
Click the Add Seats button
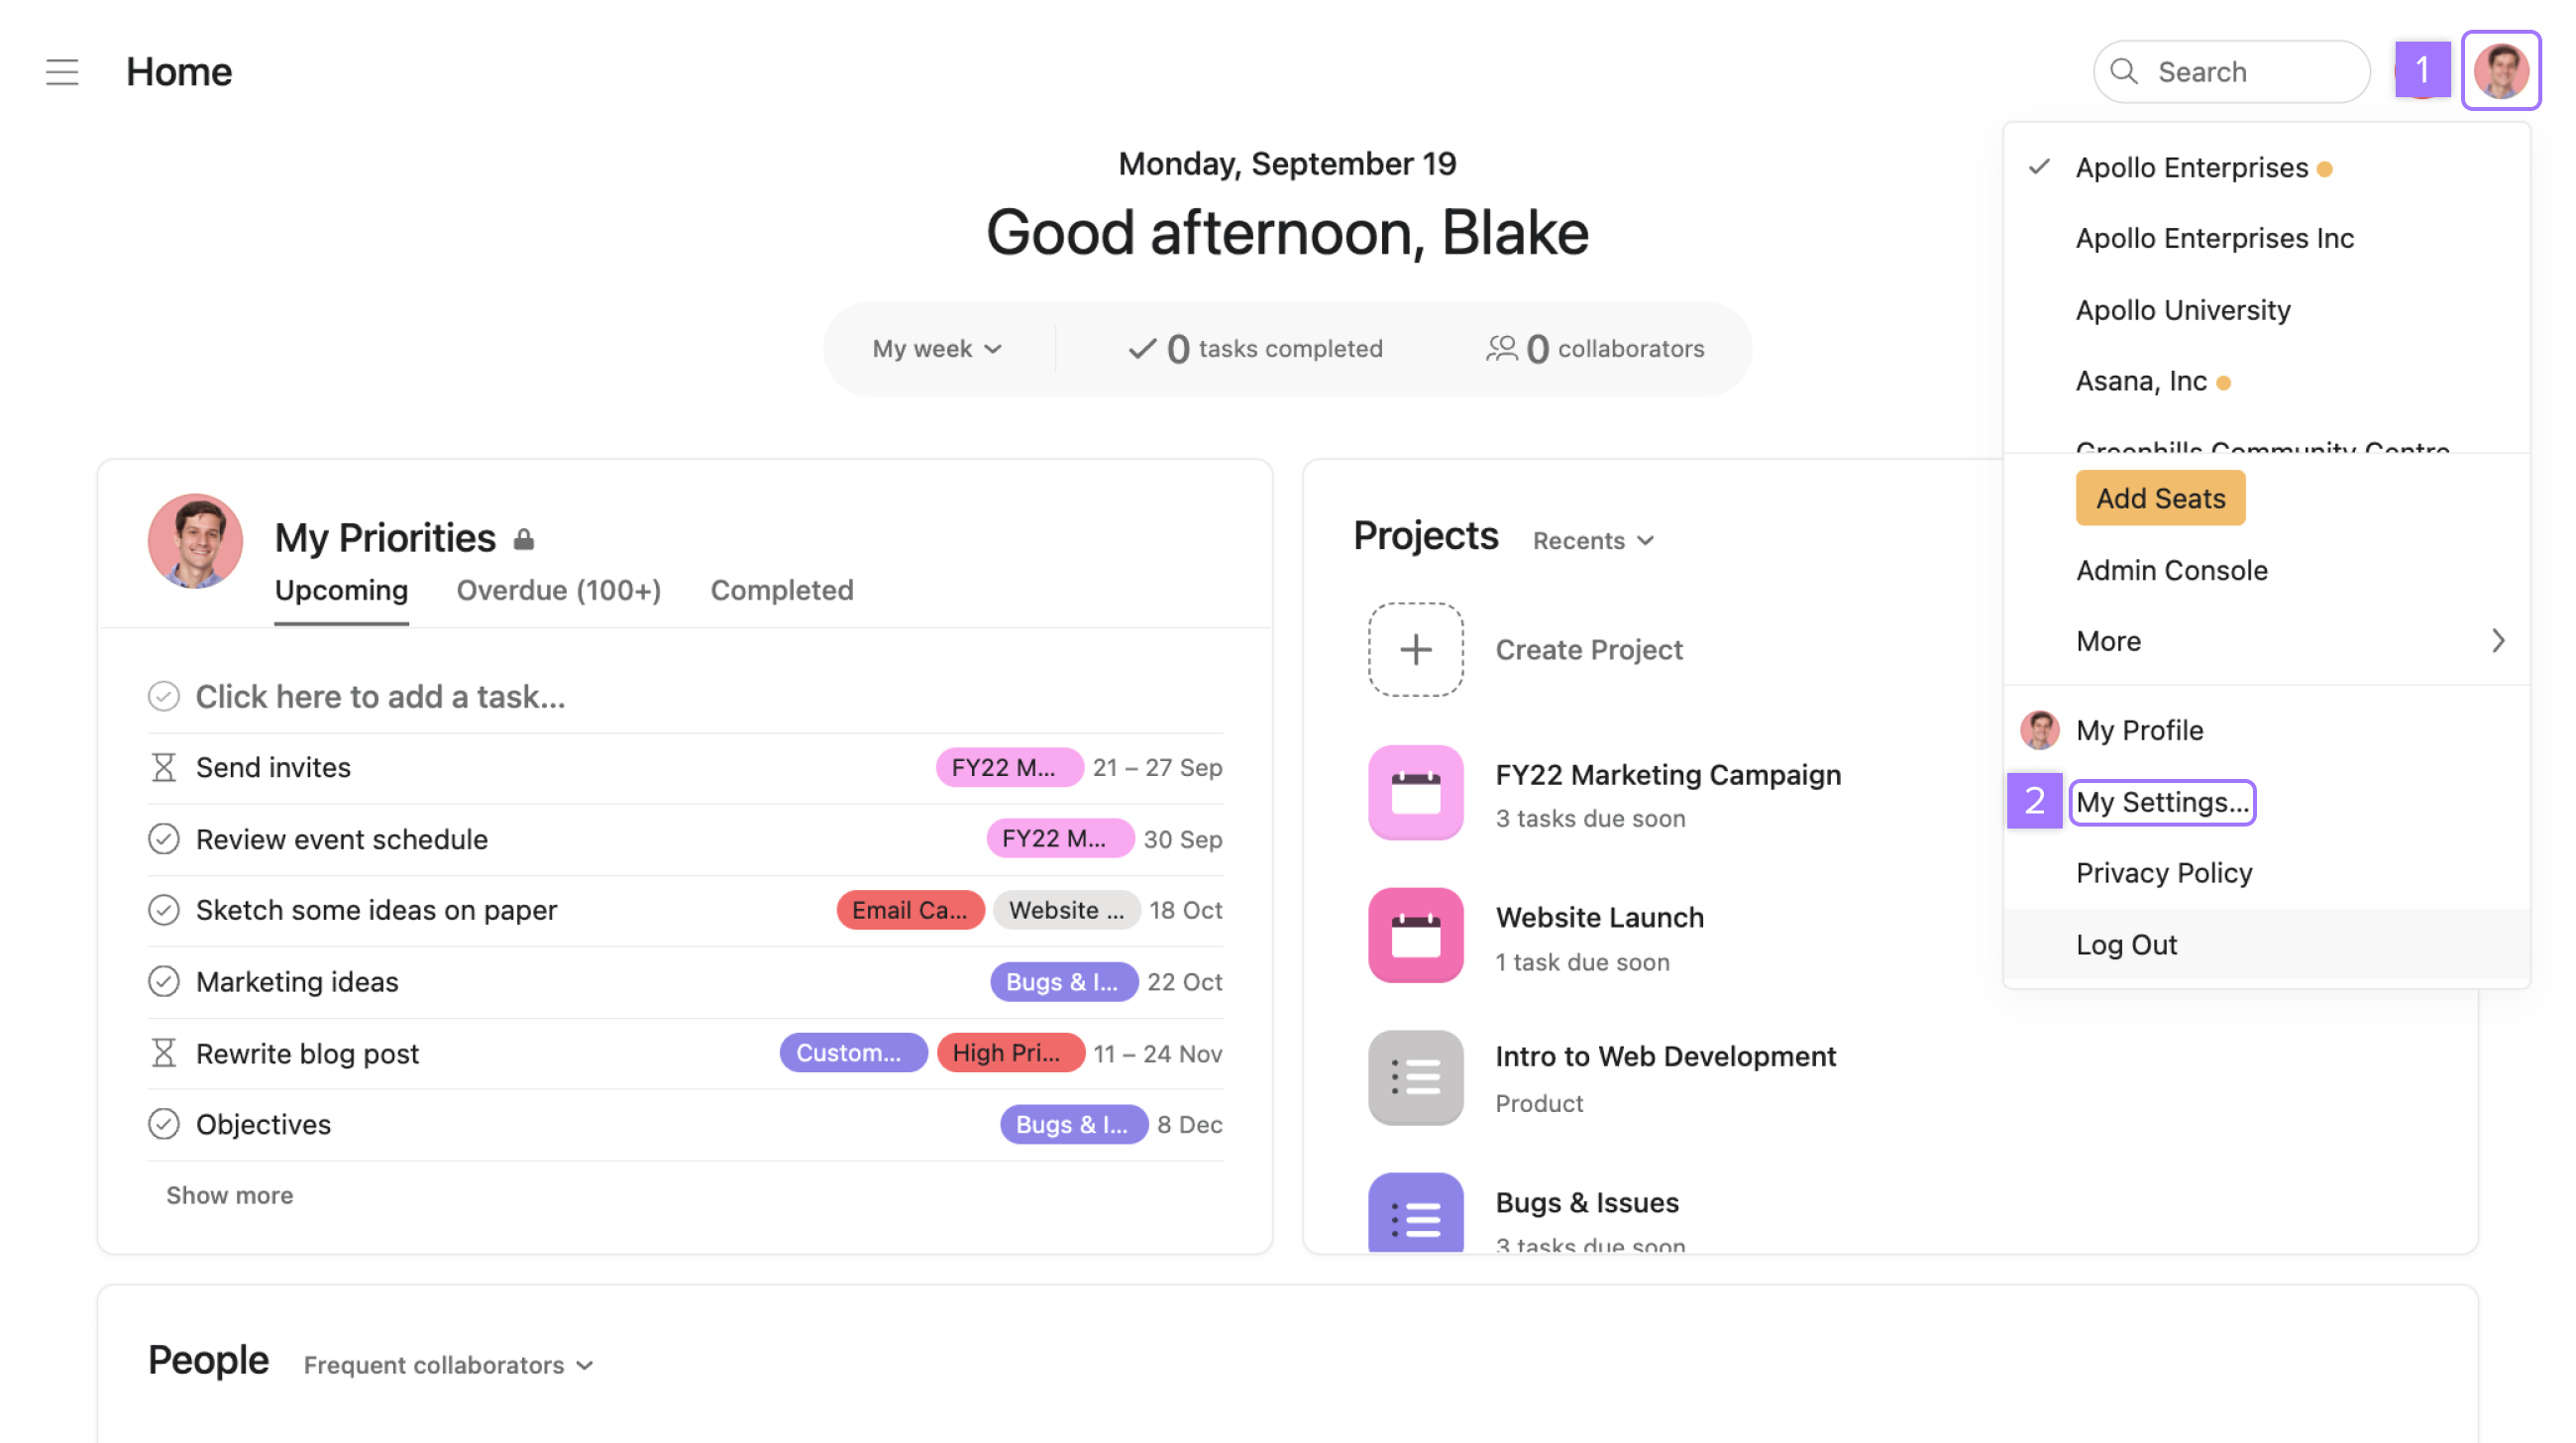pyautogui.click(x=2160, y=498)
